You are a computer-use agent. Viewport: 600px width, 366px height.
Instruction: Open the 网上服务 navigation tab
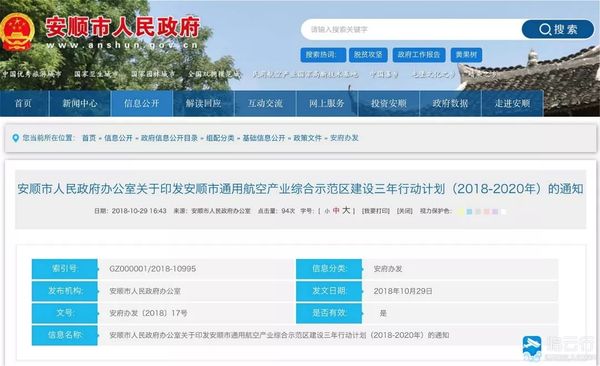327,103
